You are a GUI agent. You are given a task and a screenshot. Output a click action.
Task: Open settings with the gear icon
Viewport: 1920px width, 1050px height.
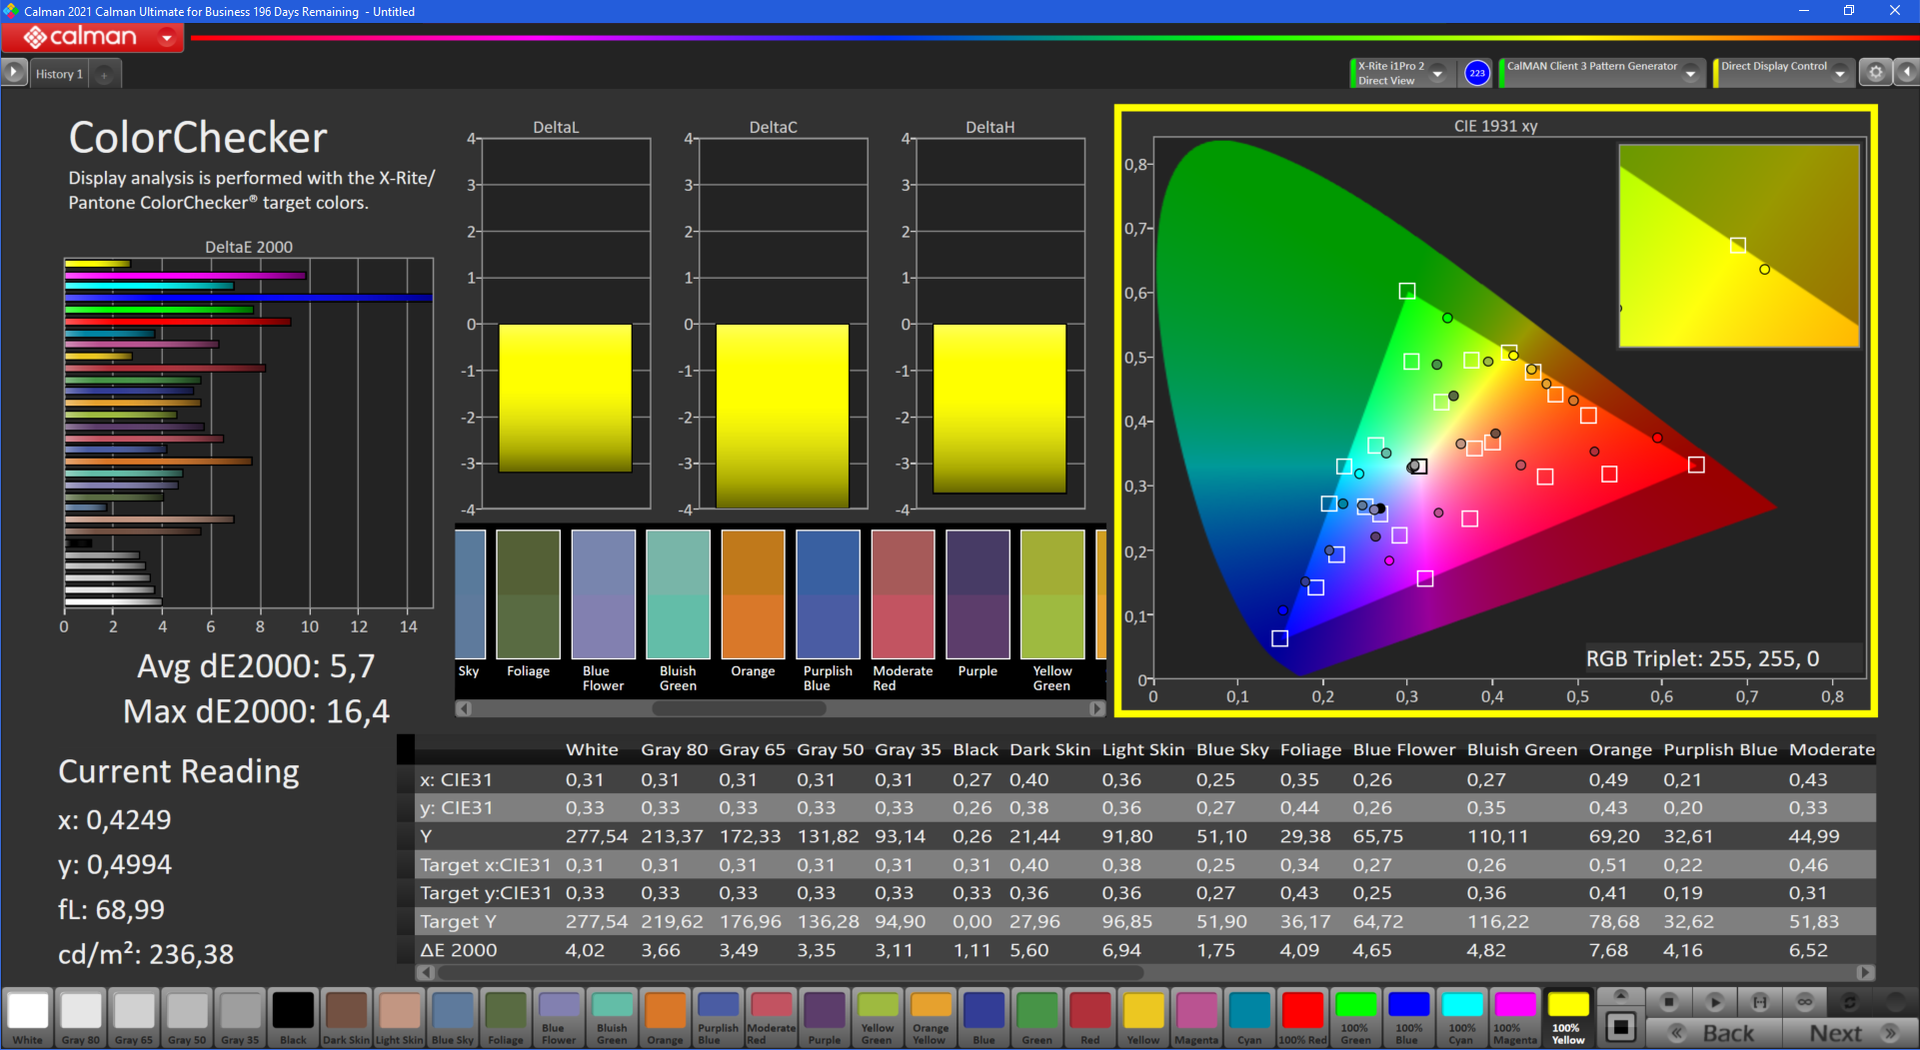1875,73
